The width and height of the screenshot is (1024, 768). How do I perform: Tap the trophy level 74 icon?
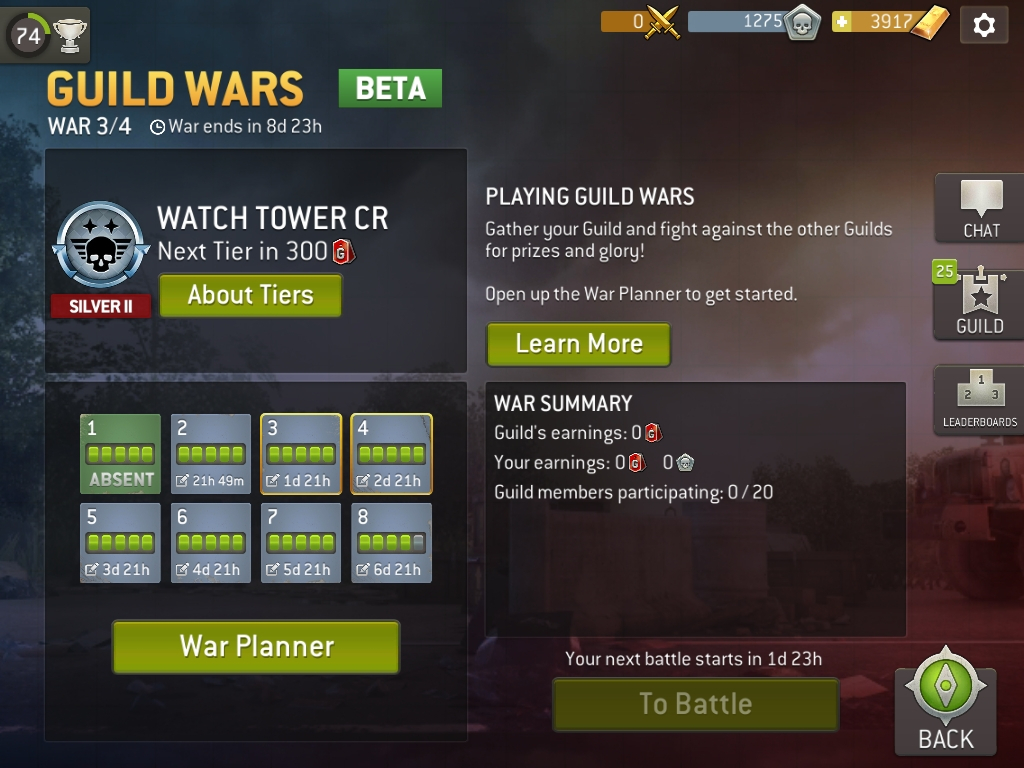(x=44, y=34)
